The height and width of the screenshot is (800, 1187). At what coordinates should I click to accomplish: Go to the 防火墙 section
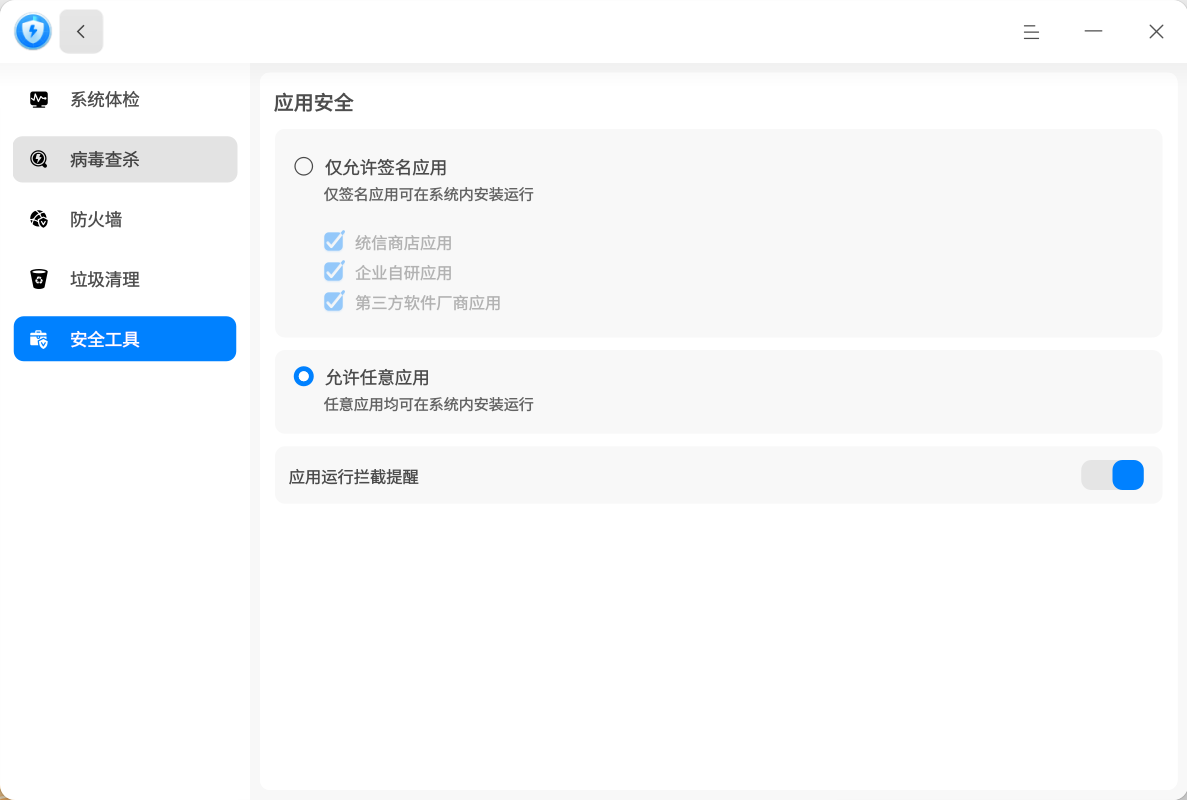(97, 220)
